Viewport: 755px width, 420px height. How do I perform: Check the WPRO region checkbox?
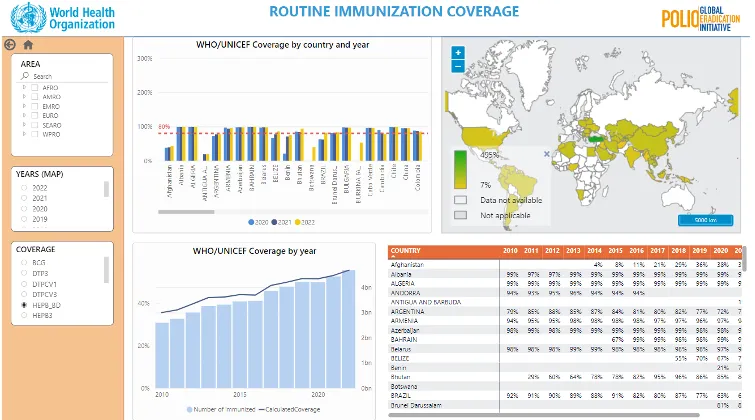point(35,134)
